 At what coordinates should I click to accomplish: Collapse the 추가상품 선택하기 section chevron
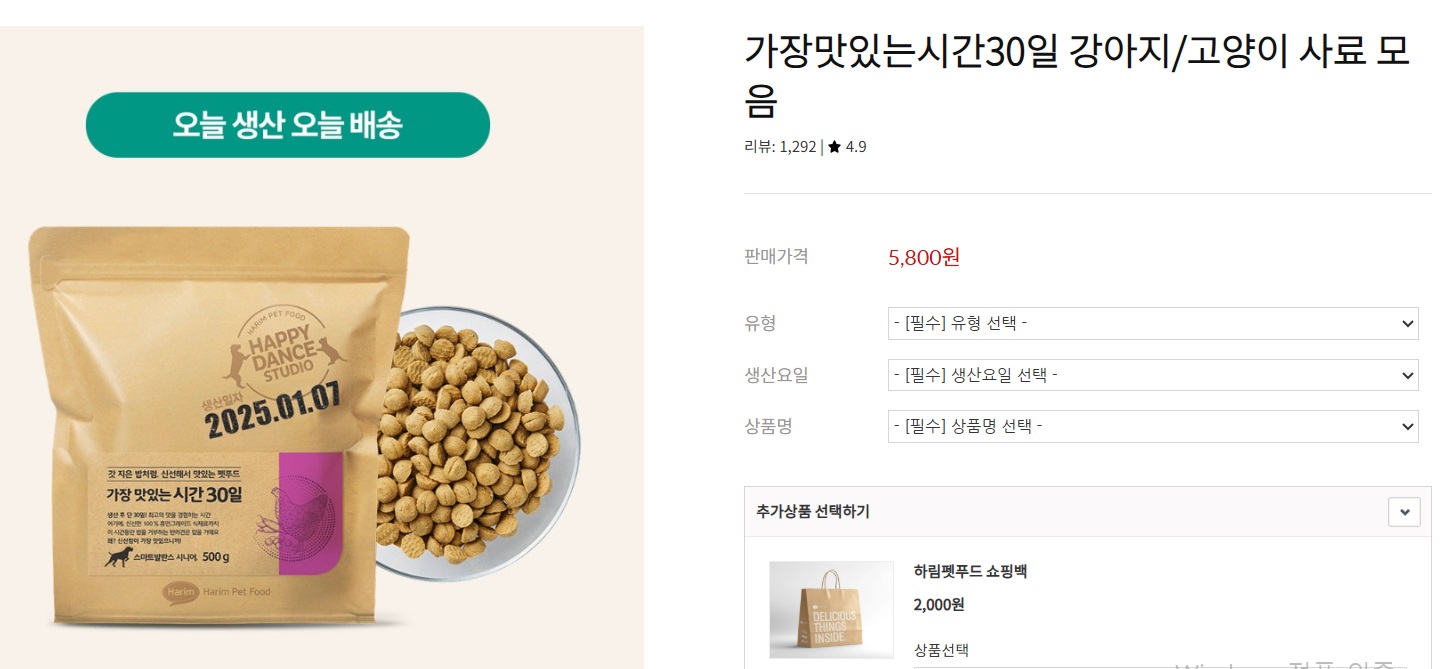click(1404, 511)
